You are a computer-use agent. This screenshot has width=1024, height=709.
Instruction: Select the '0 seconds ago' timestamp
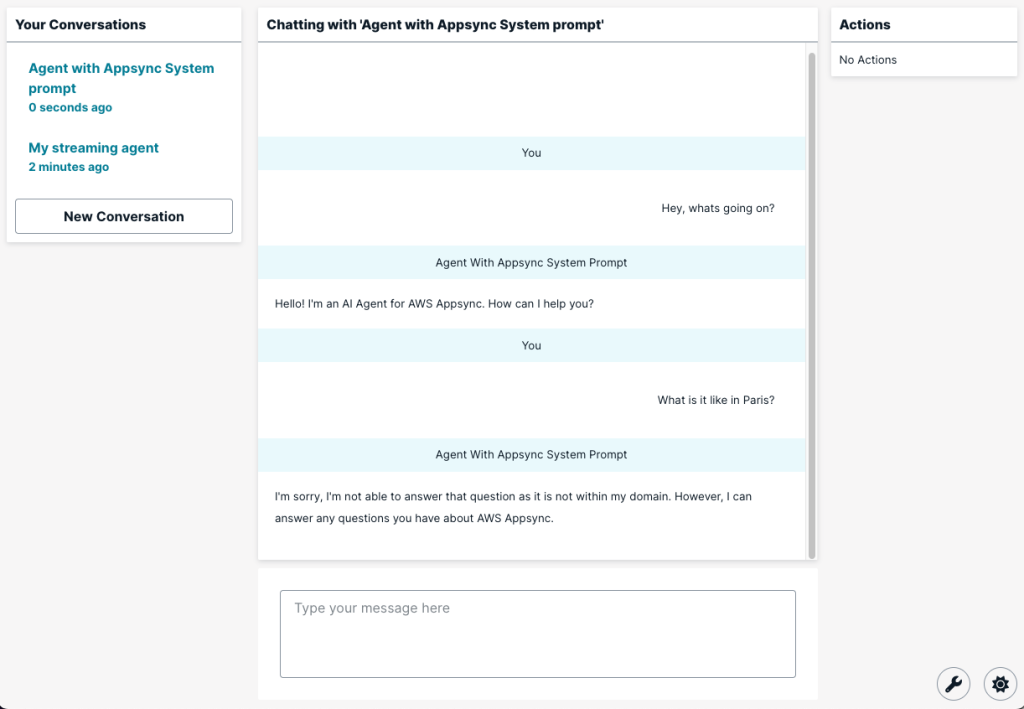70,107
